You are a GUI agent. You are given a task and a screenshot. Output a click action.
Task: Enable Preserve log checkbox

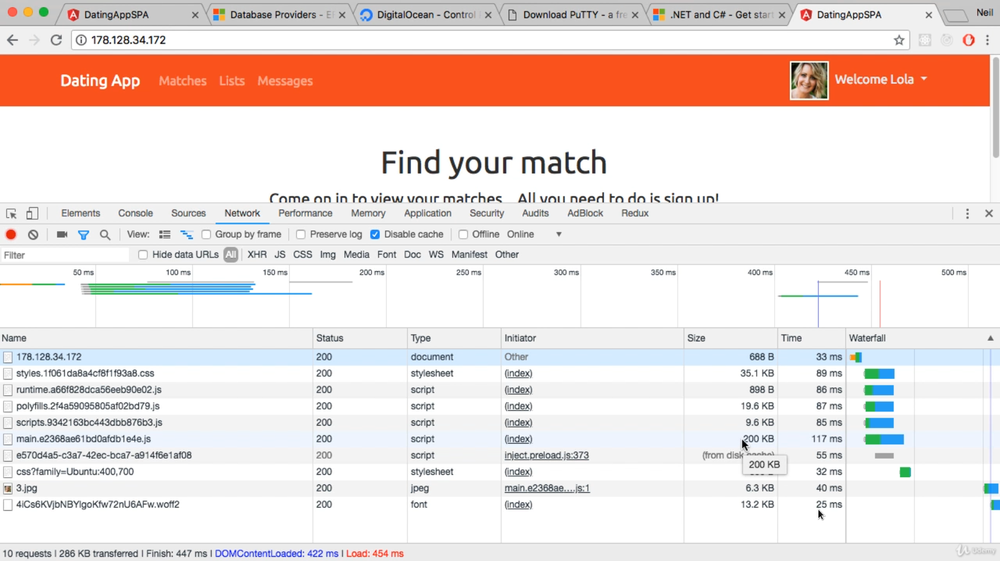coord(301,235)
